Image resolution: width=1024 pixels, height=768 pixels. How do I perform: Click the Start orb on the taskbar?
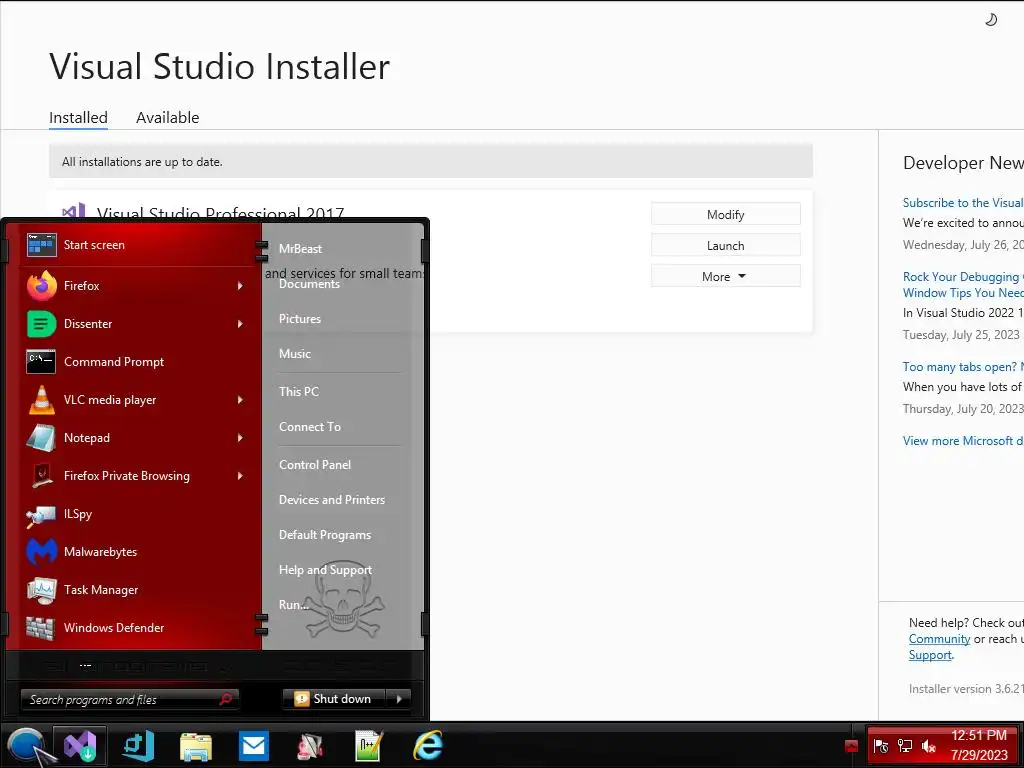tap(26, 746)
